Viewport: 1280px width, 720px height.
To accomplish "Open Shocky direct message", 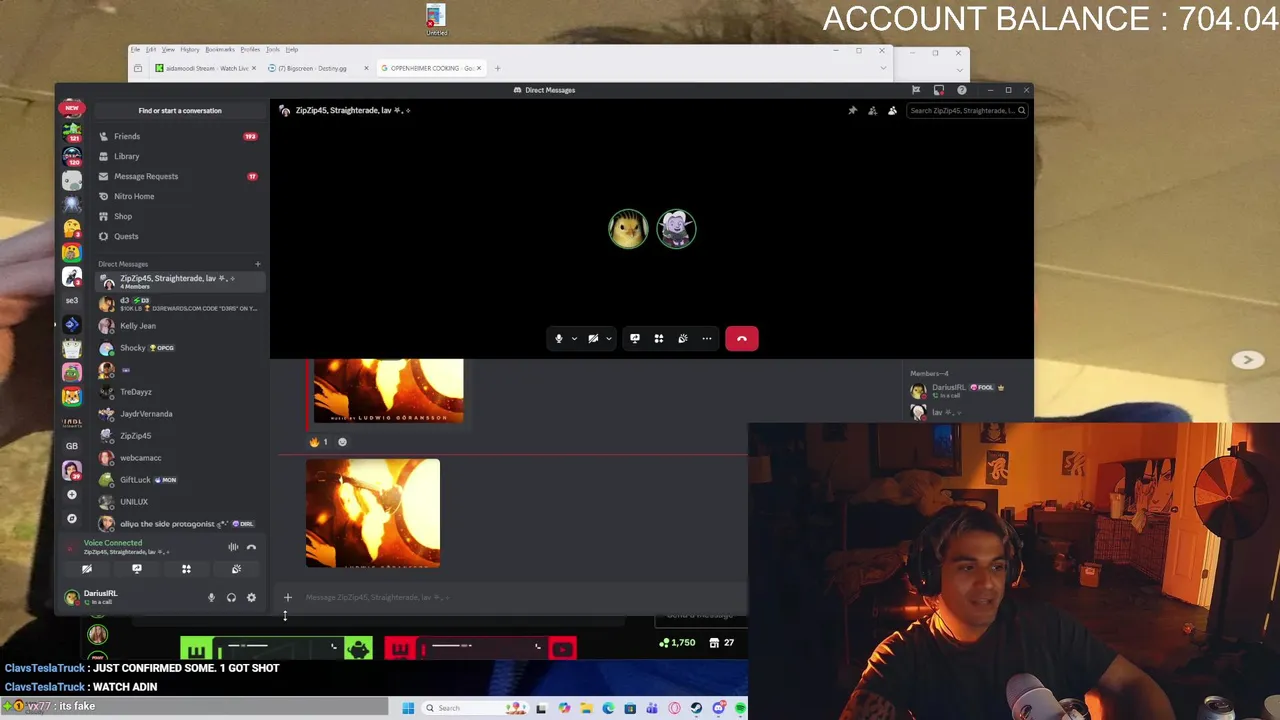I will click(x=179, y=348).
